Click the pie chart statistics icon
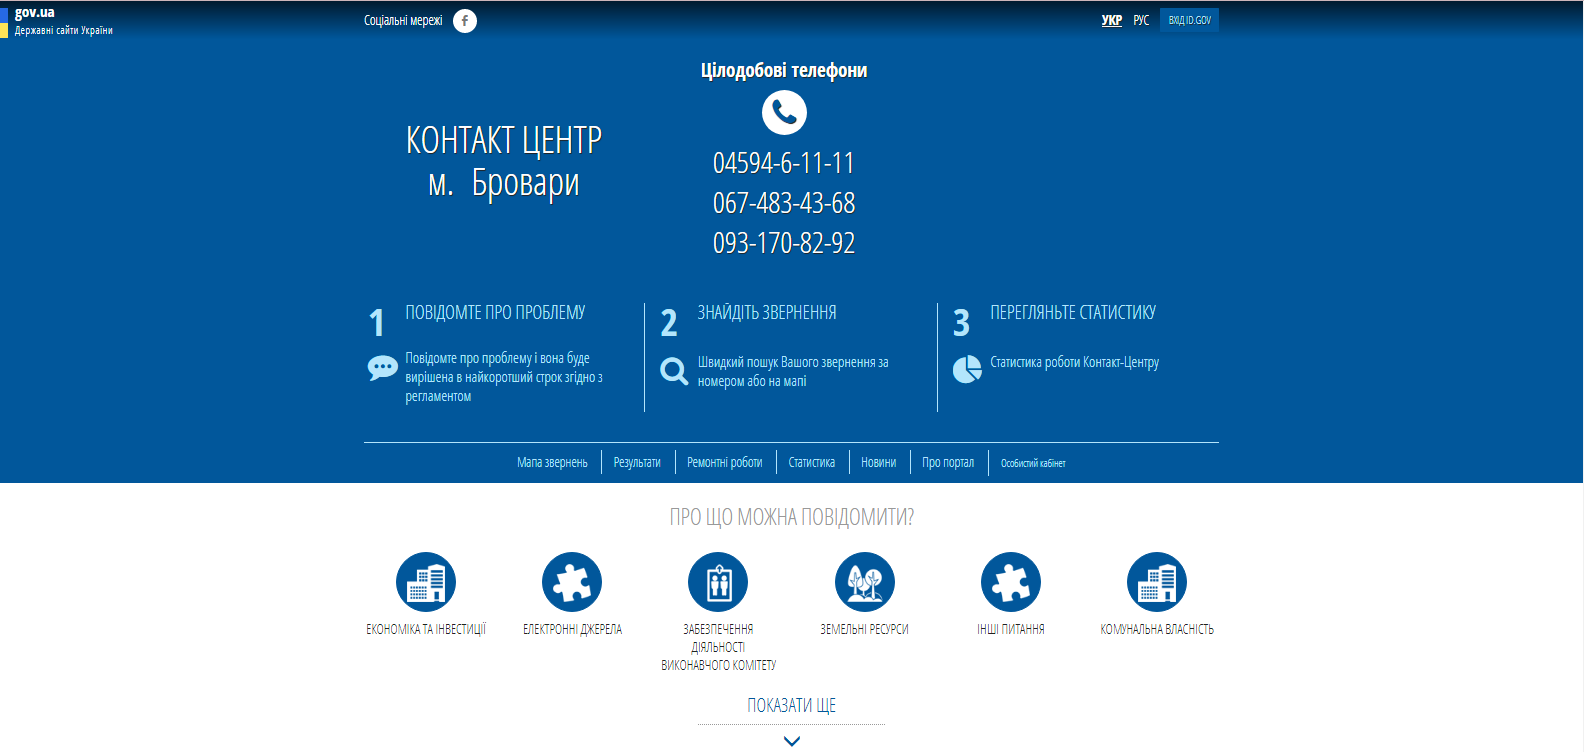 pos(967,369)
